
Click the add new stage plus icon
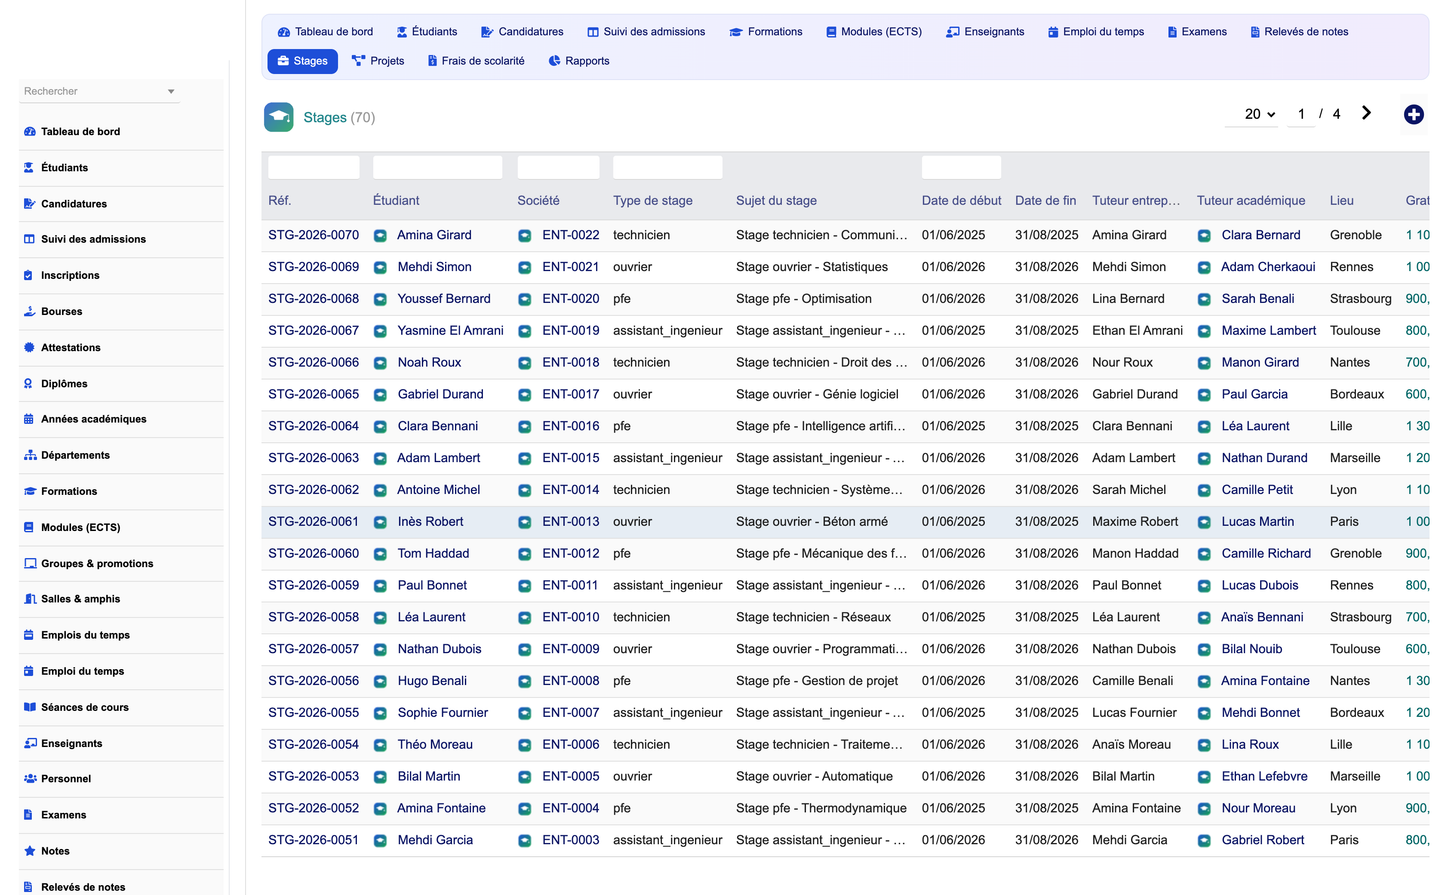1413,115
